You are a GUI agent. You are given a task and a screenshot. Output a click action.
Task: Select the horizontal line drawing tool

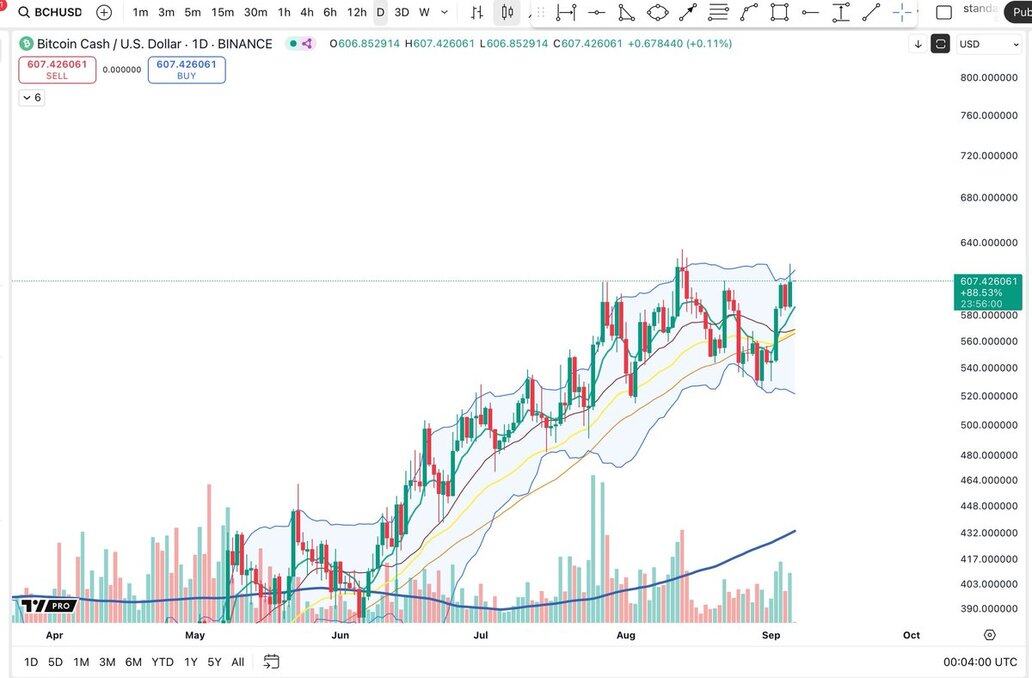pos(596,12)
